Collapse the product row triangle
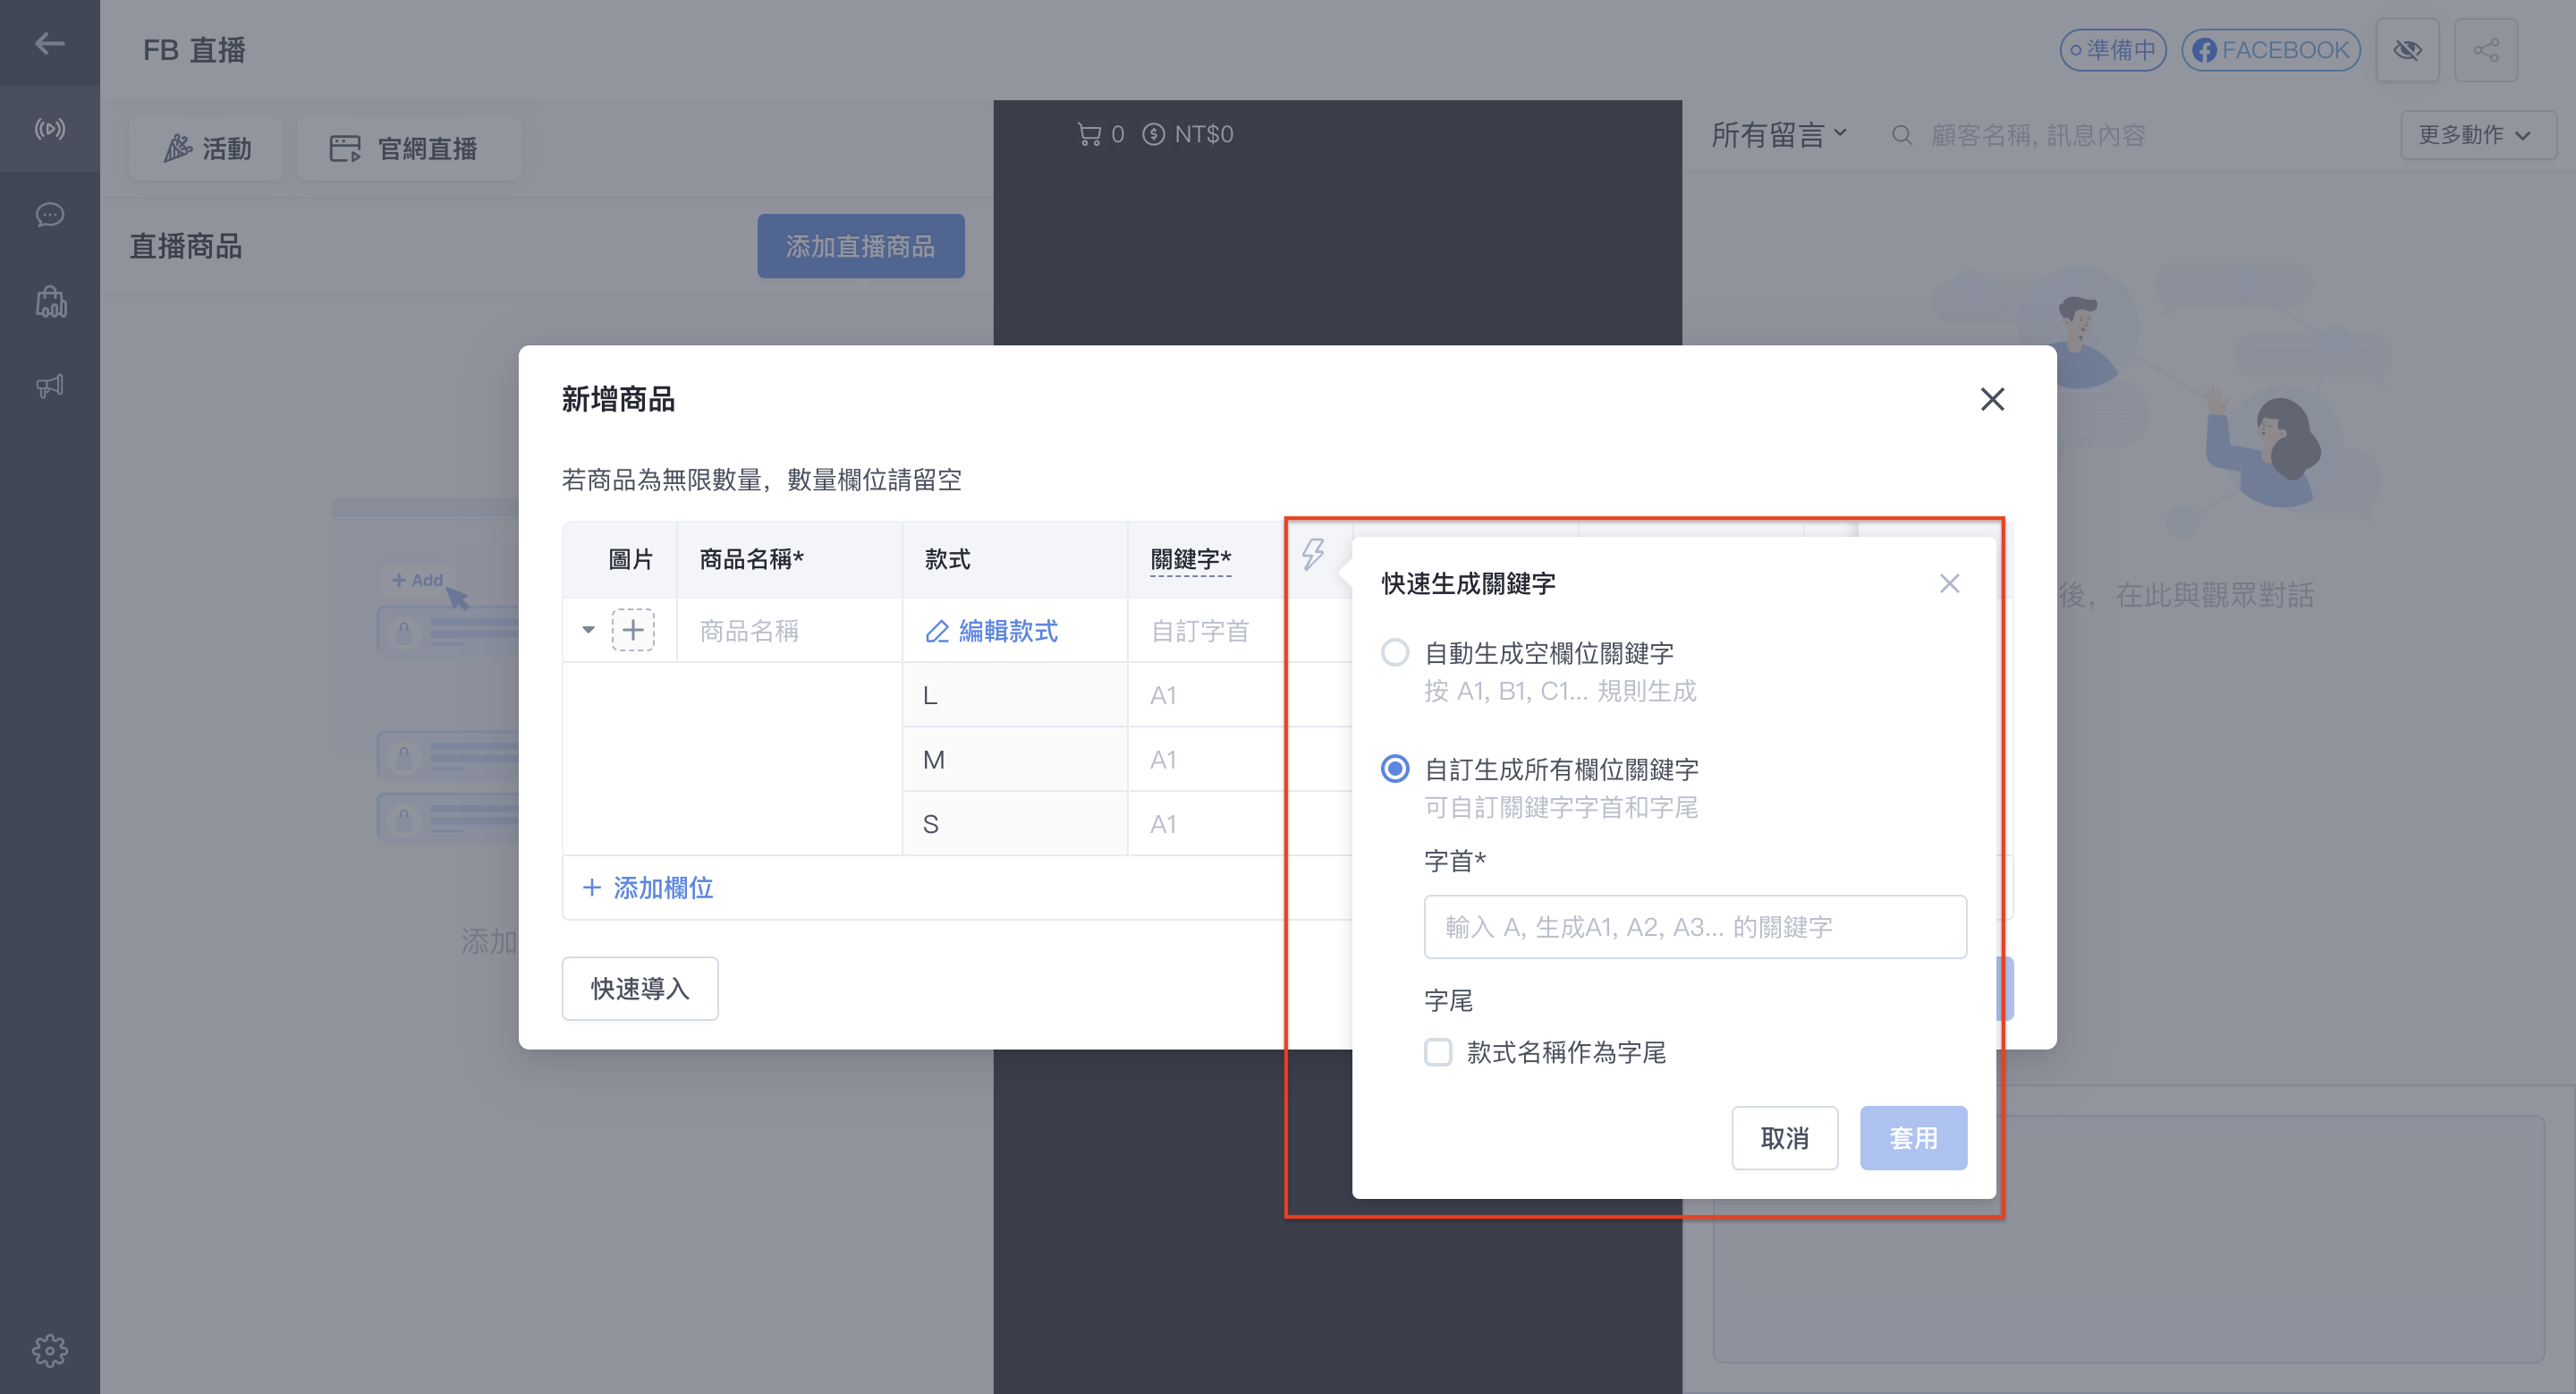 (588, 630)
